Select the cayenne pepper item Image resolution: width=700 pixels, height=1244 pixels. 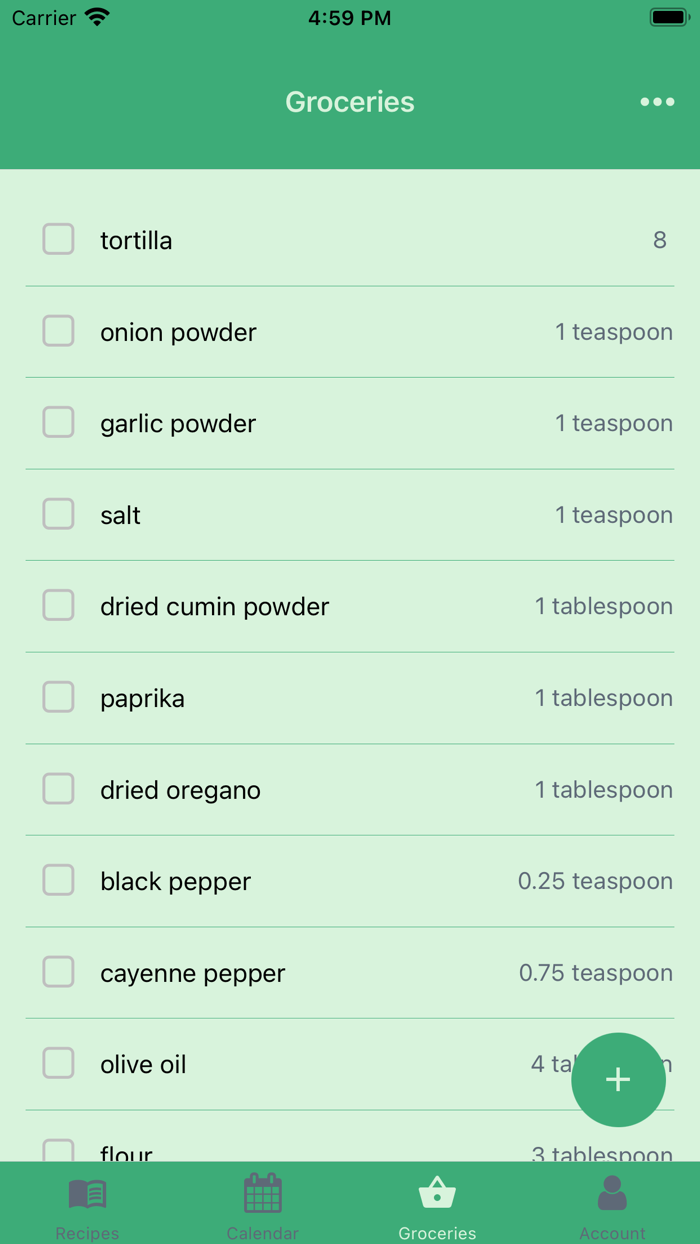pos(350,972)
